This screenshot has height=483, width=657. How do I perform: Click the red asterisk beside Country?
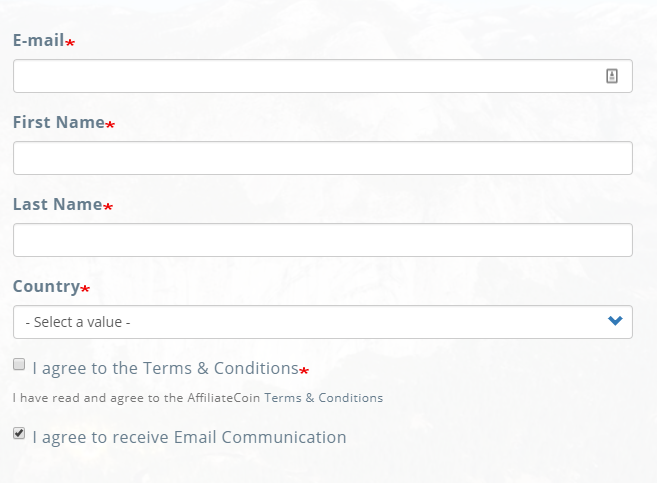coord(85,289)
